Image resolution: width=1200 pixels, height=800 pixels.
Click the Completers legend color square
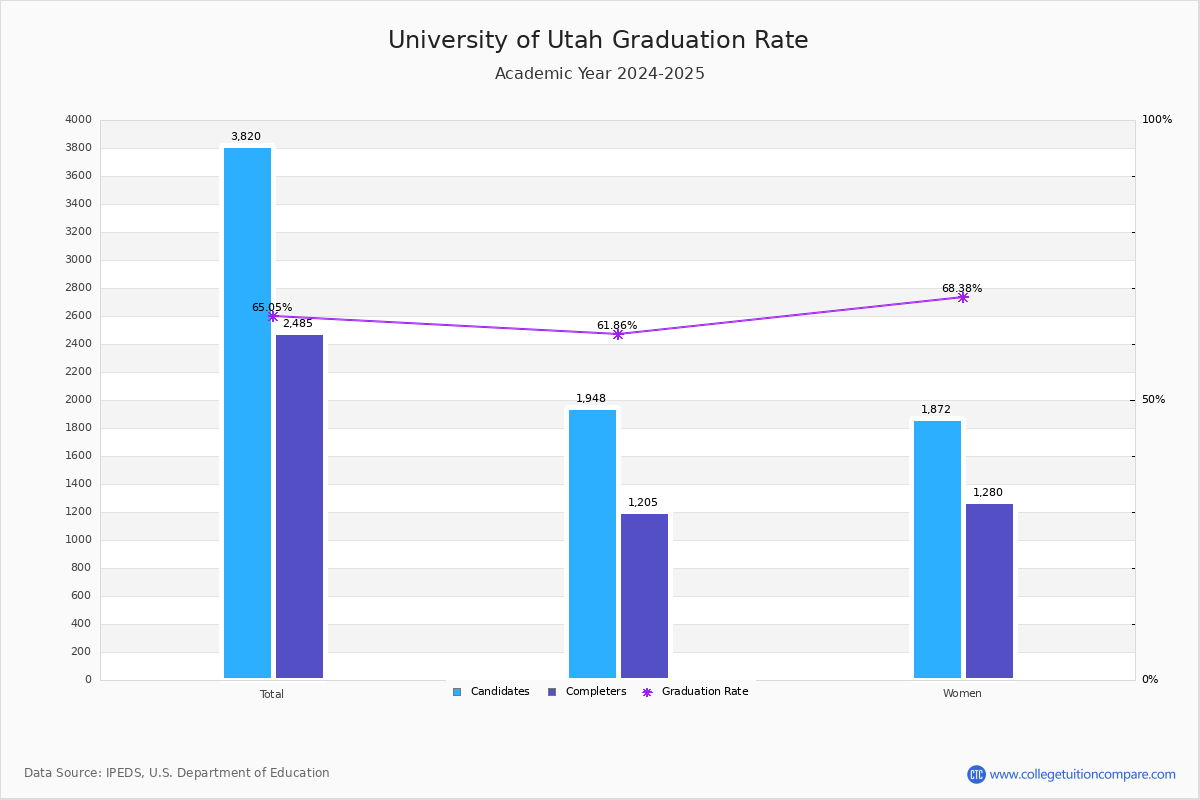(x=552, y=692)
